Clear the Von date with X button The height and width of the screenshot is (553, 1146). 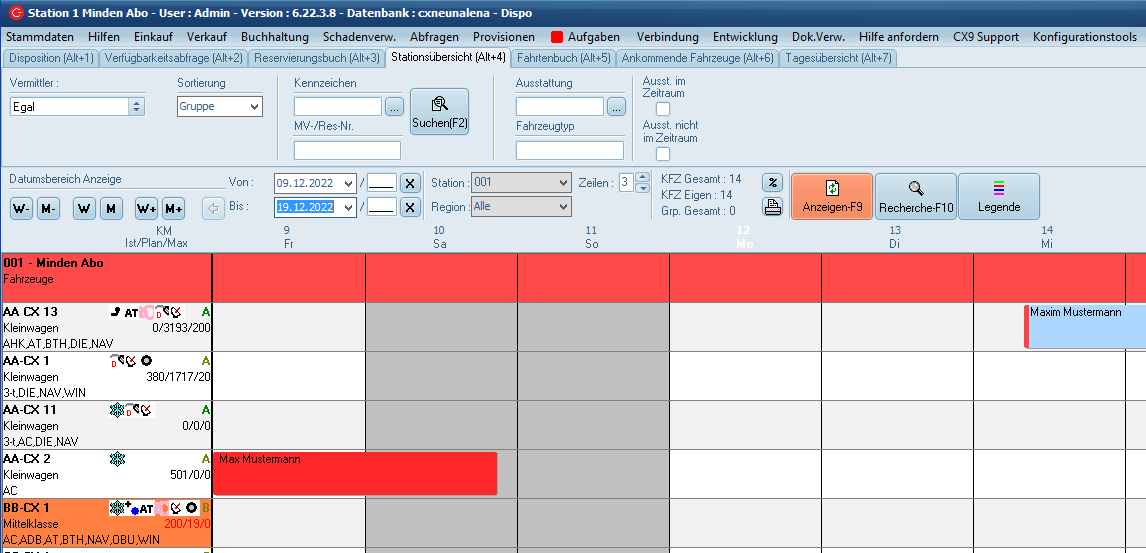point(409,183)
